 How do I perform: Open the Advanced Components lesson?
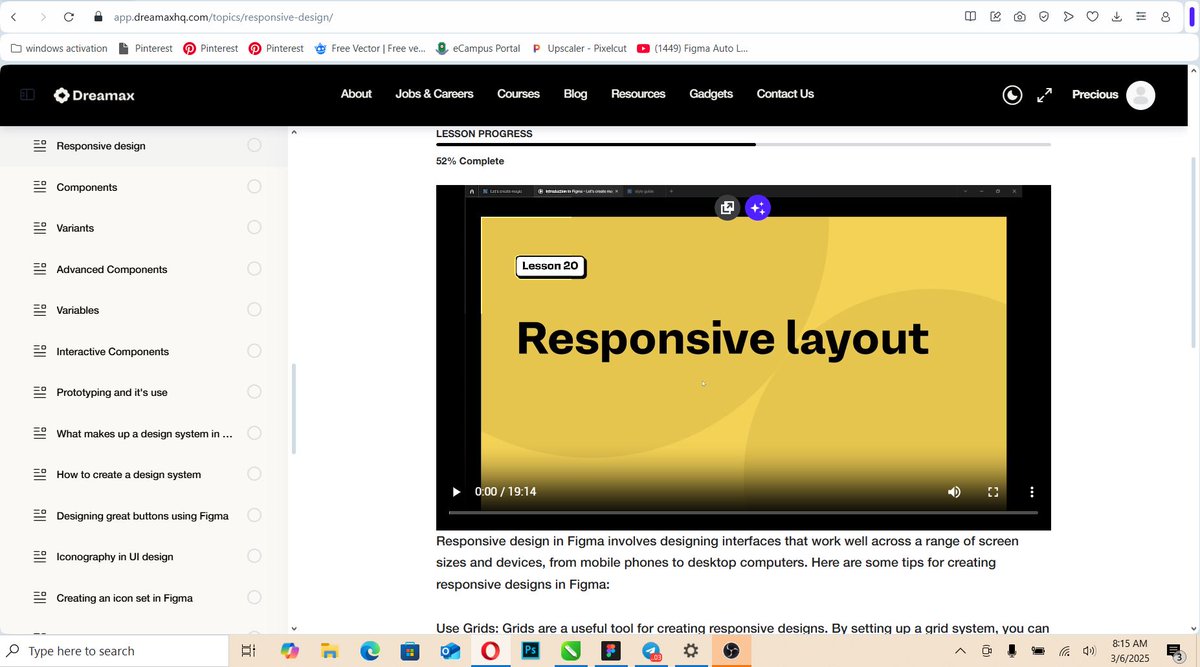point(112,269)
